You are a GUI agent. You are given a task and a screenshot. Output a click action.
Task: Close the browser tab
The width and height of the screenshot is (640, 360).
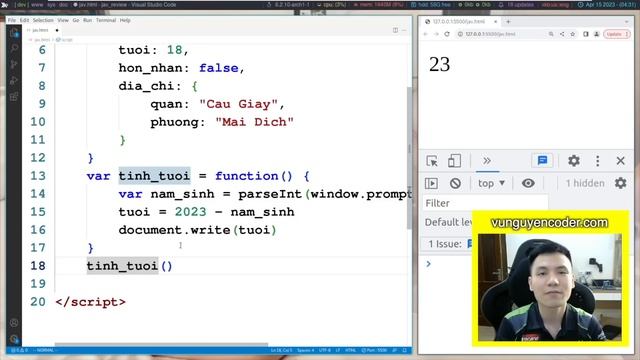[496, 22]
